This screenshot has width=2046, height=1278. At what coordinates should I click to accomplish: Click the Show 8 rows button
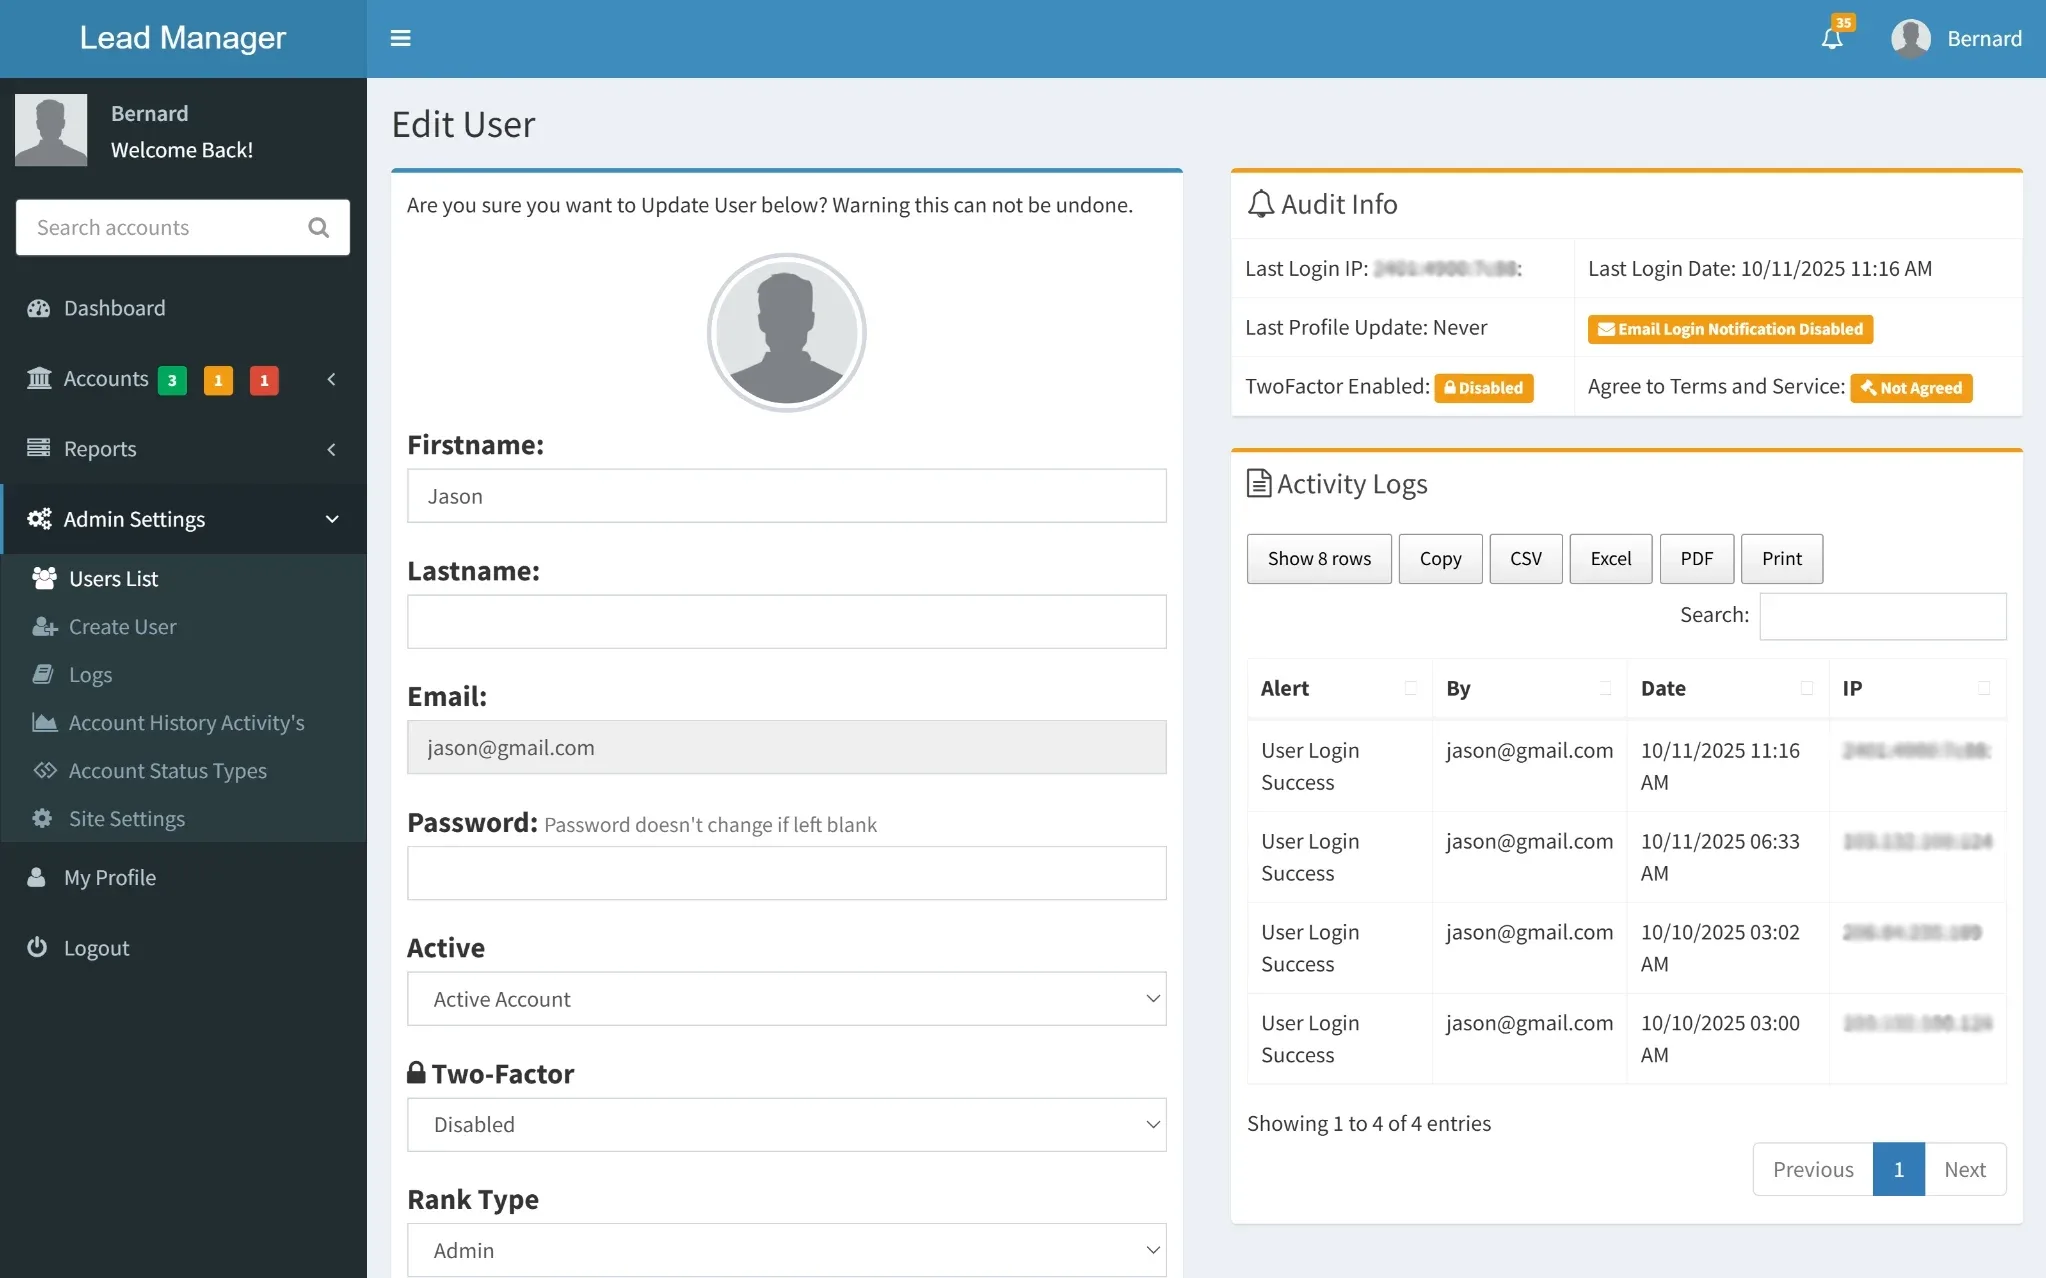coord(1318,559)
